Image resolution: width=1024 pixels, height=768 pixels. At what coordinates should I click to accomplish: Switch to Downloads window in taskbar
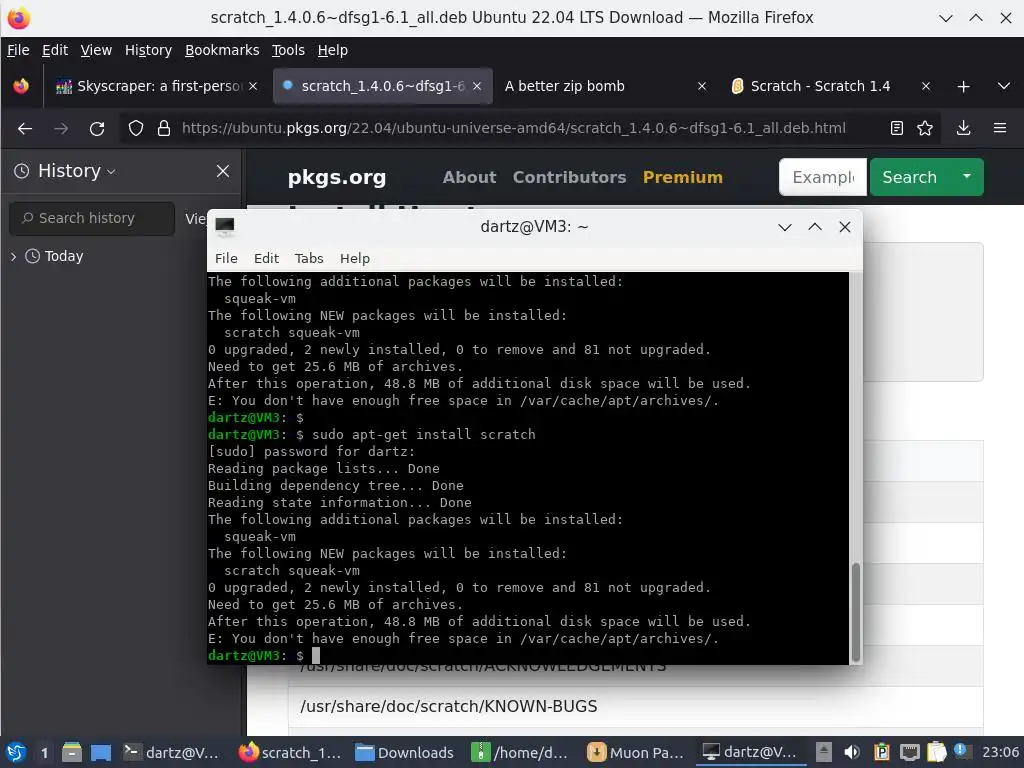[405, 752]
